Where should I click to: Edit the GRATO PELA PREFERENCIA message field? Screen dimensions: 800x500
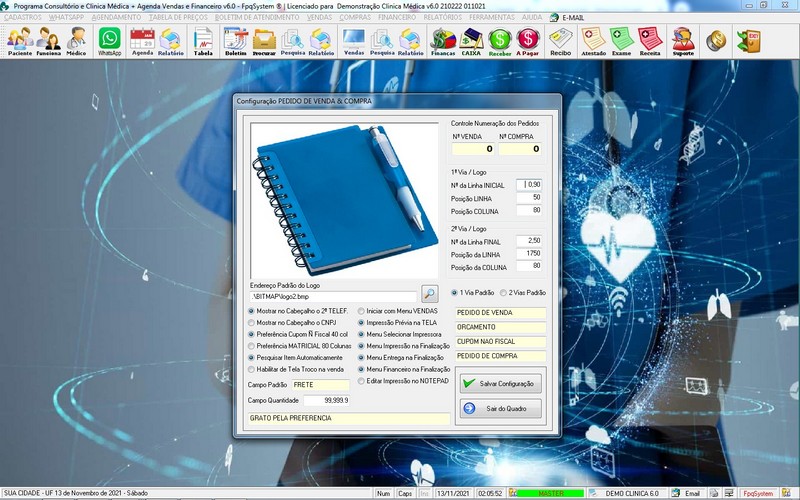click(349, 418)
